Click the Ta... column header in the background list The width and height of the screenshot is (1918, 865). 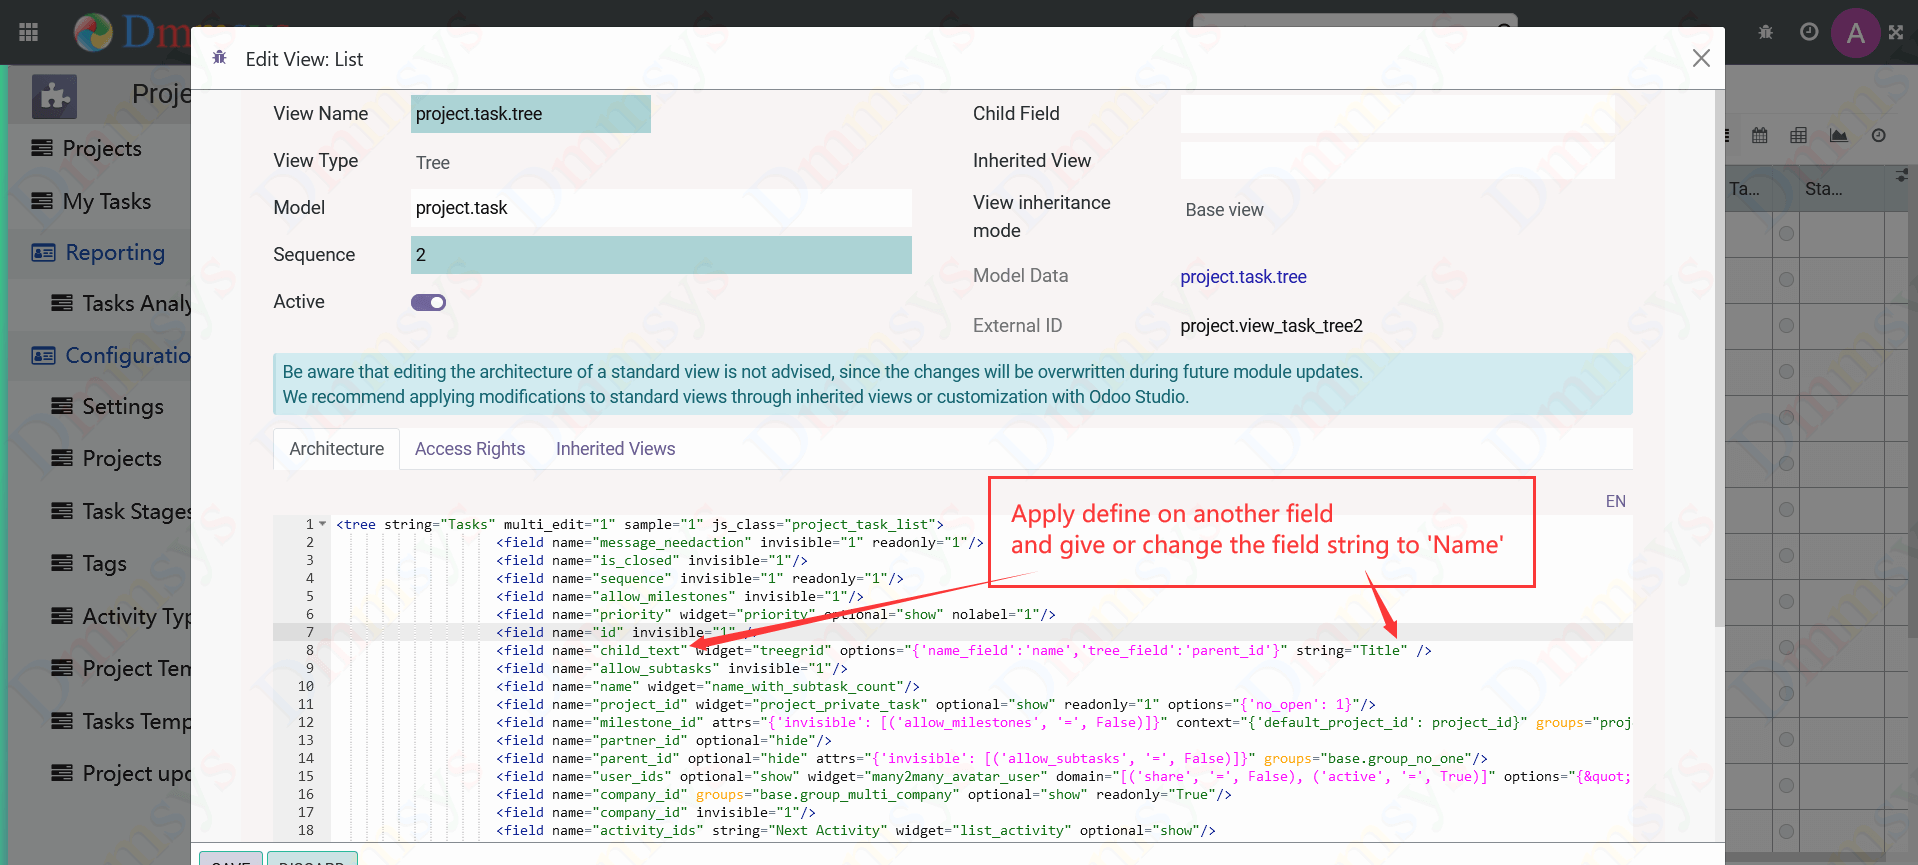click(1745, 189)
